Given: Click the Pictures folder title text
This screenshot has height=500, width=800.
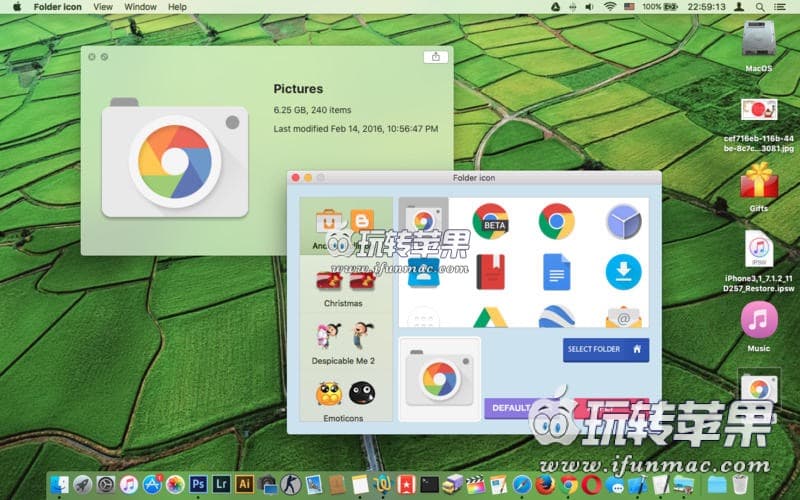Looking at the screenshot, I should click(298, 89).
